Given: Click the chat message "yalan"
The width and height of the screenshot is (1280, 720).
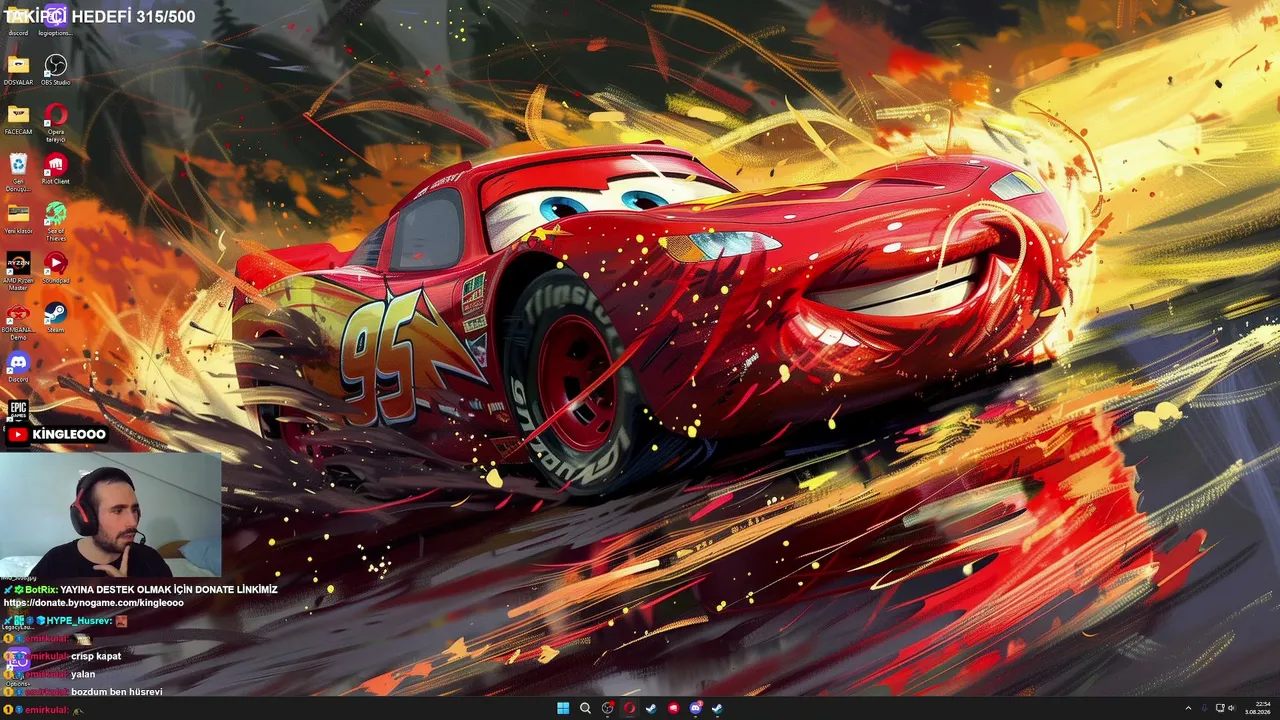Looking at the screenshot, I should coord(83,674).
